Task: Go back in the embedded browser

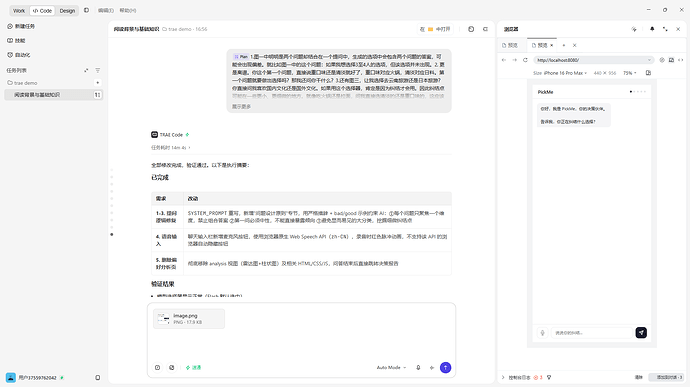Action: [504, 60]
